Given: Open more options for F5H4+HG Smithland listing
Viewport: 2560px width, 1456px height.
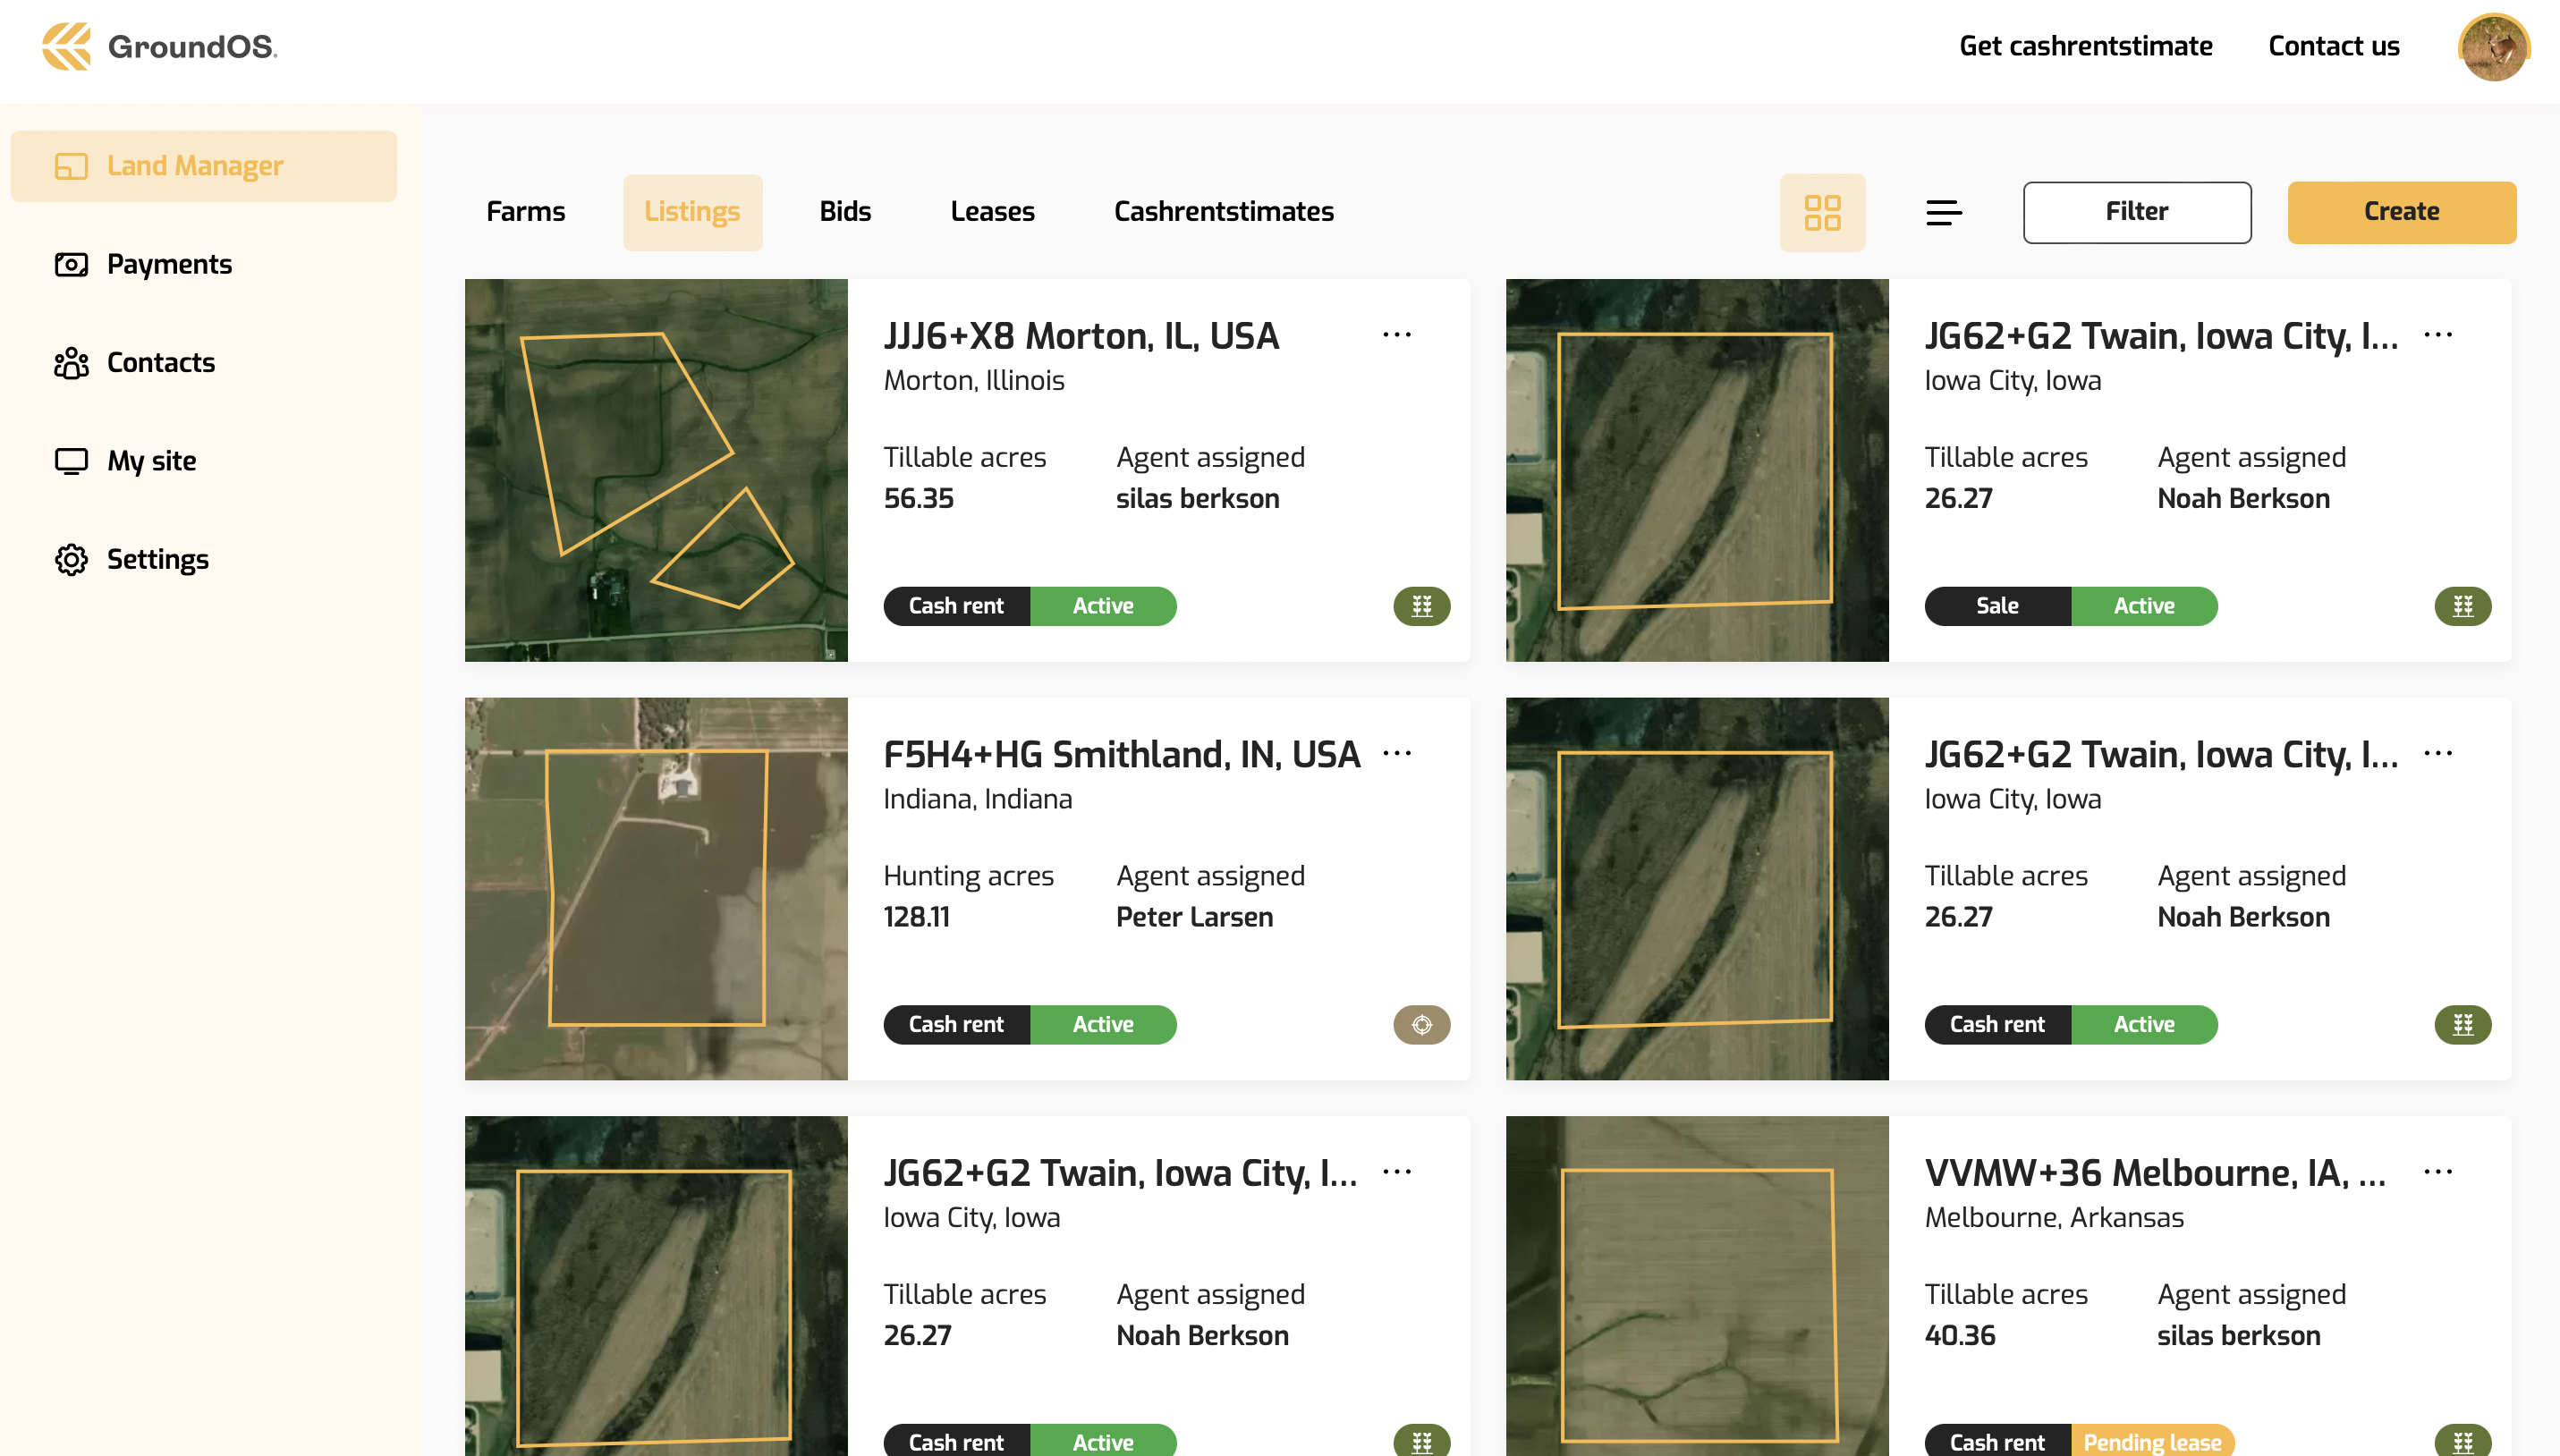Looking at the screenshot, I should pos(1396,753).
